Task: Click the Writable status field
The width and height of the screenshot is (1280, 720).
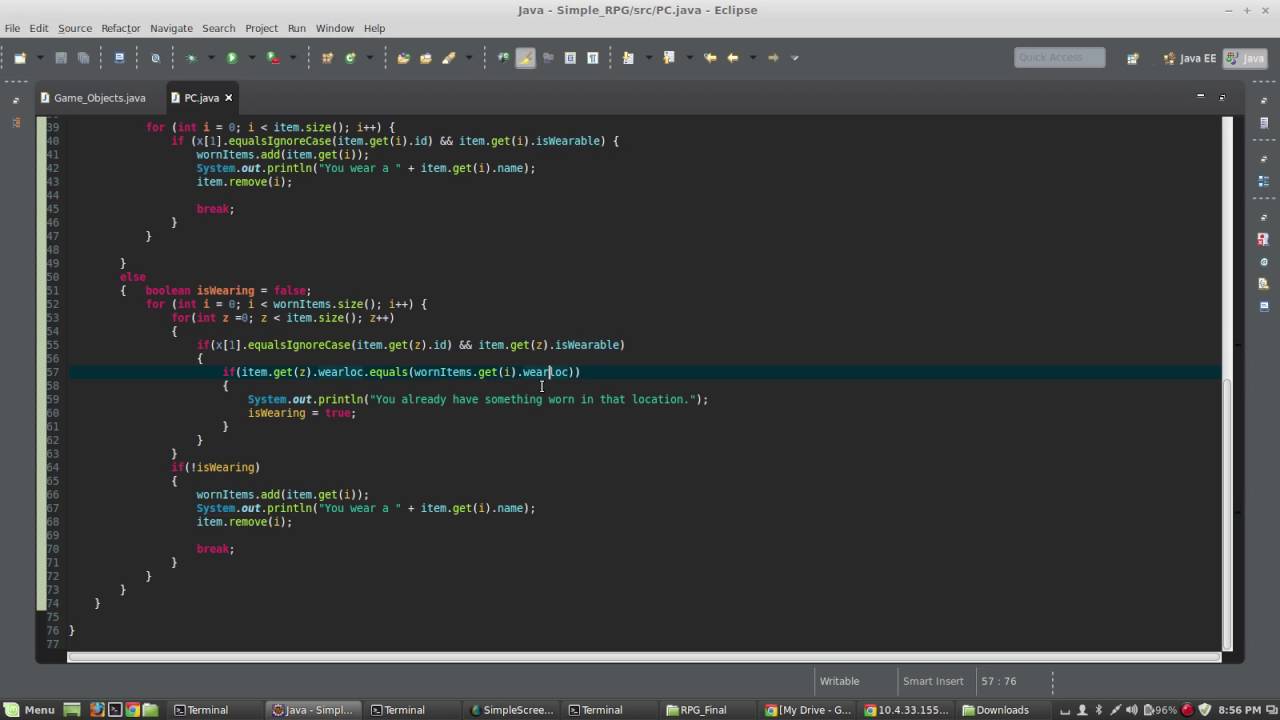Action: pyautogui.click(x=839, y=681)
